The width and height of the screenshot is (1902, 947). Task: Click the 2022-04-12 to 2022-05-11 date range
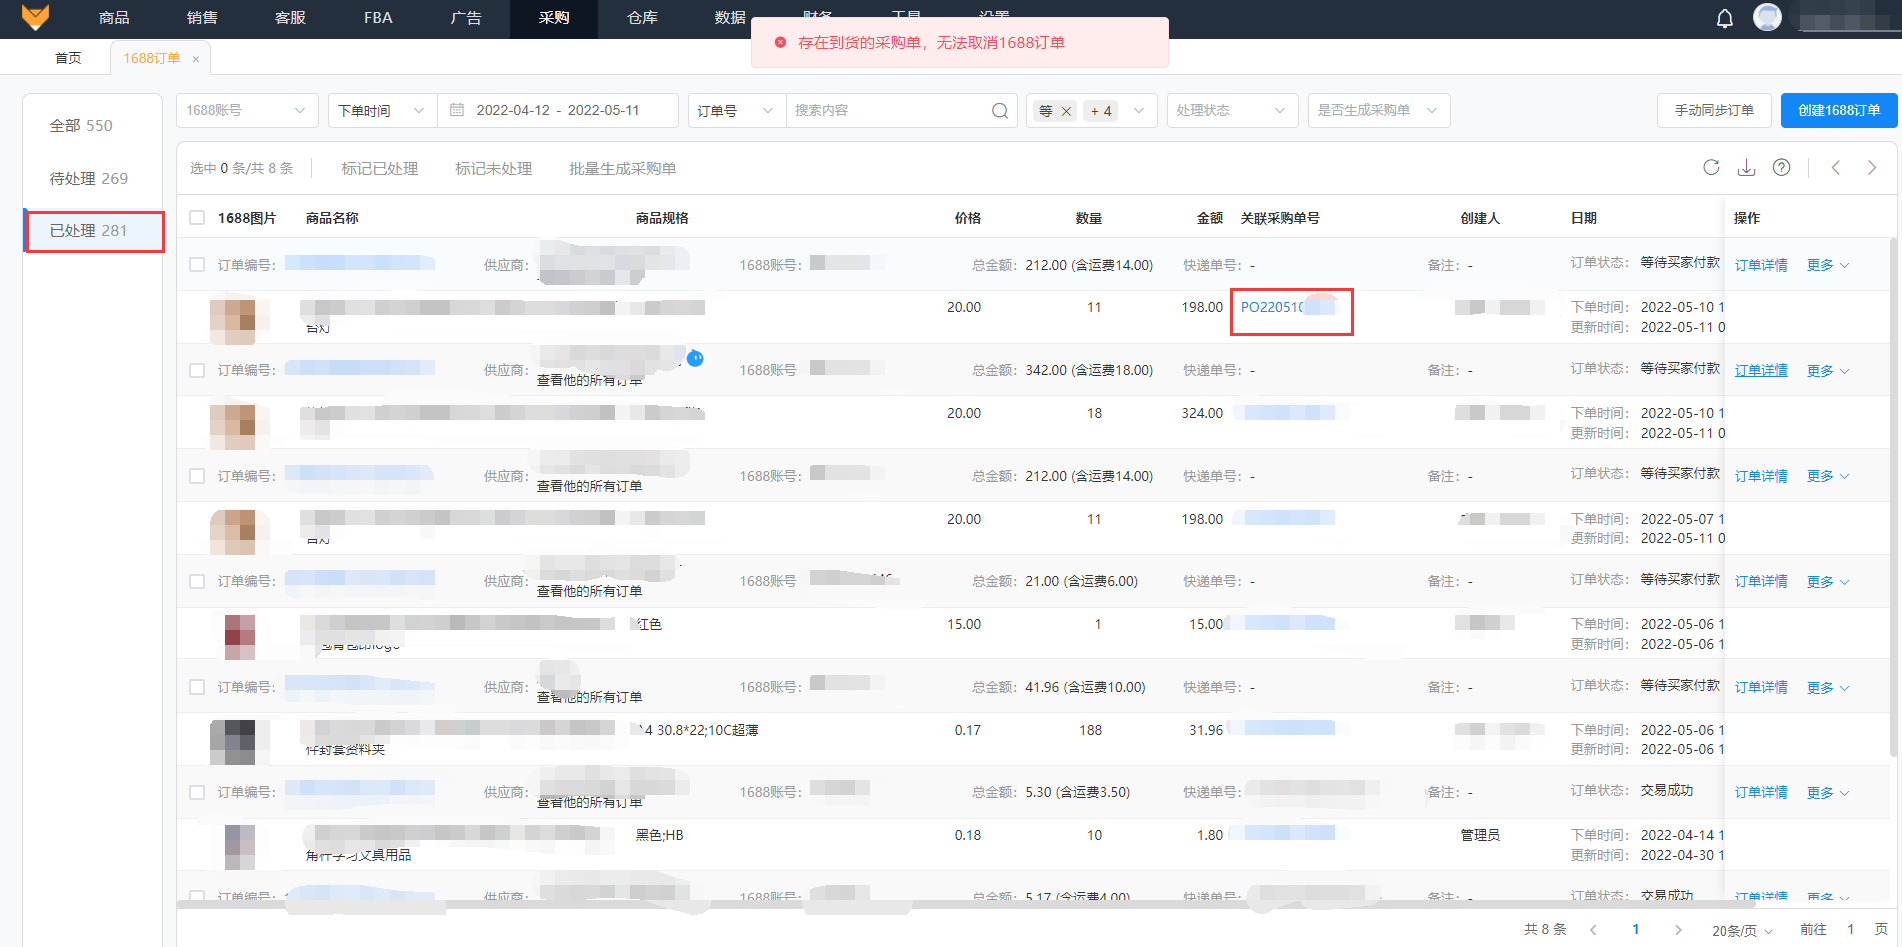558,110
